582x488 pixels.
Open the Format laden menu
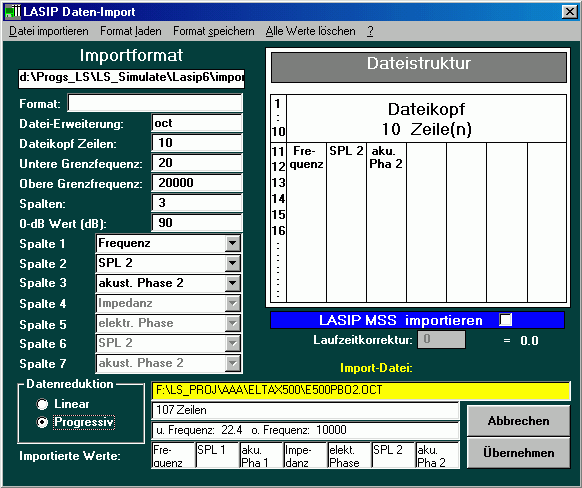[131, 31]
